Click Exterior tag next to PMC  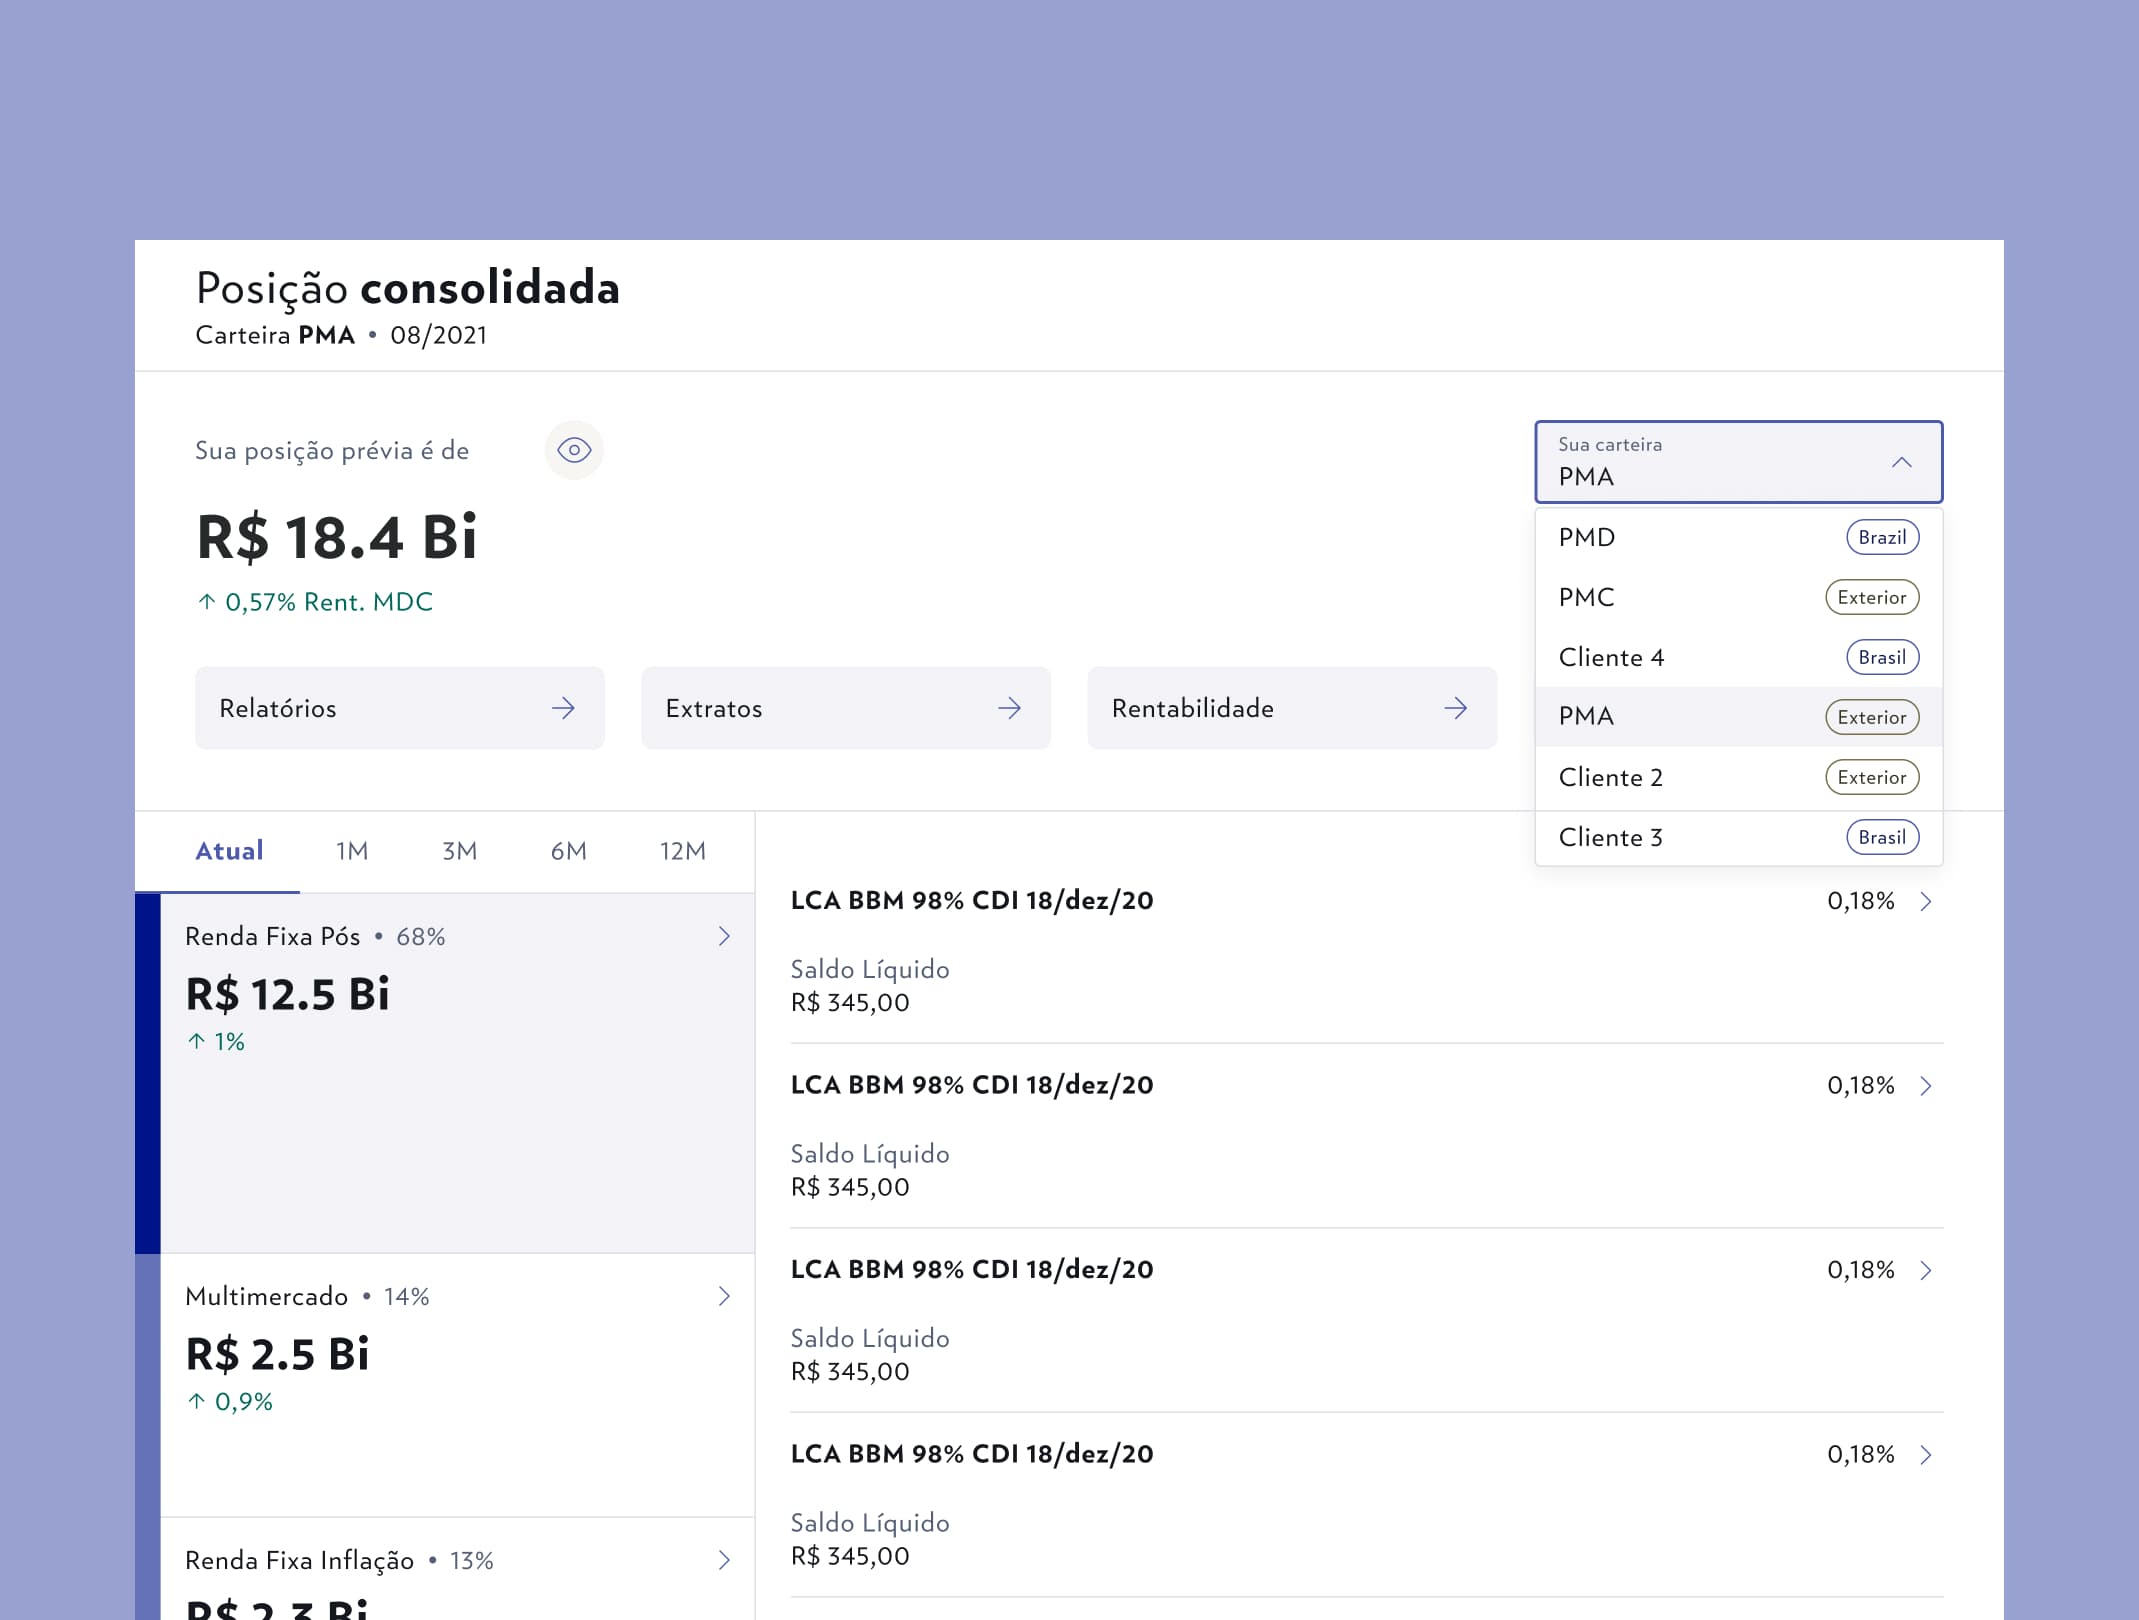click(x=1872, y=597)
